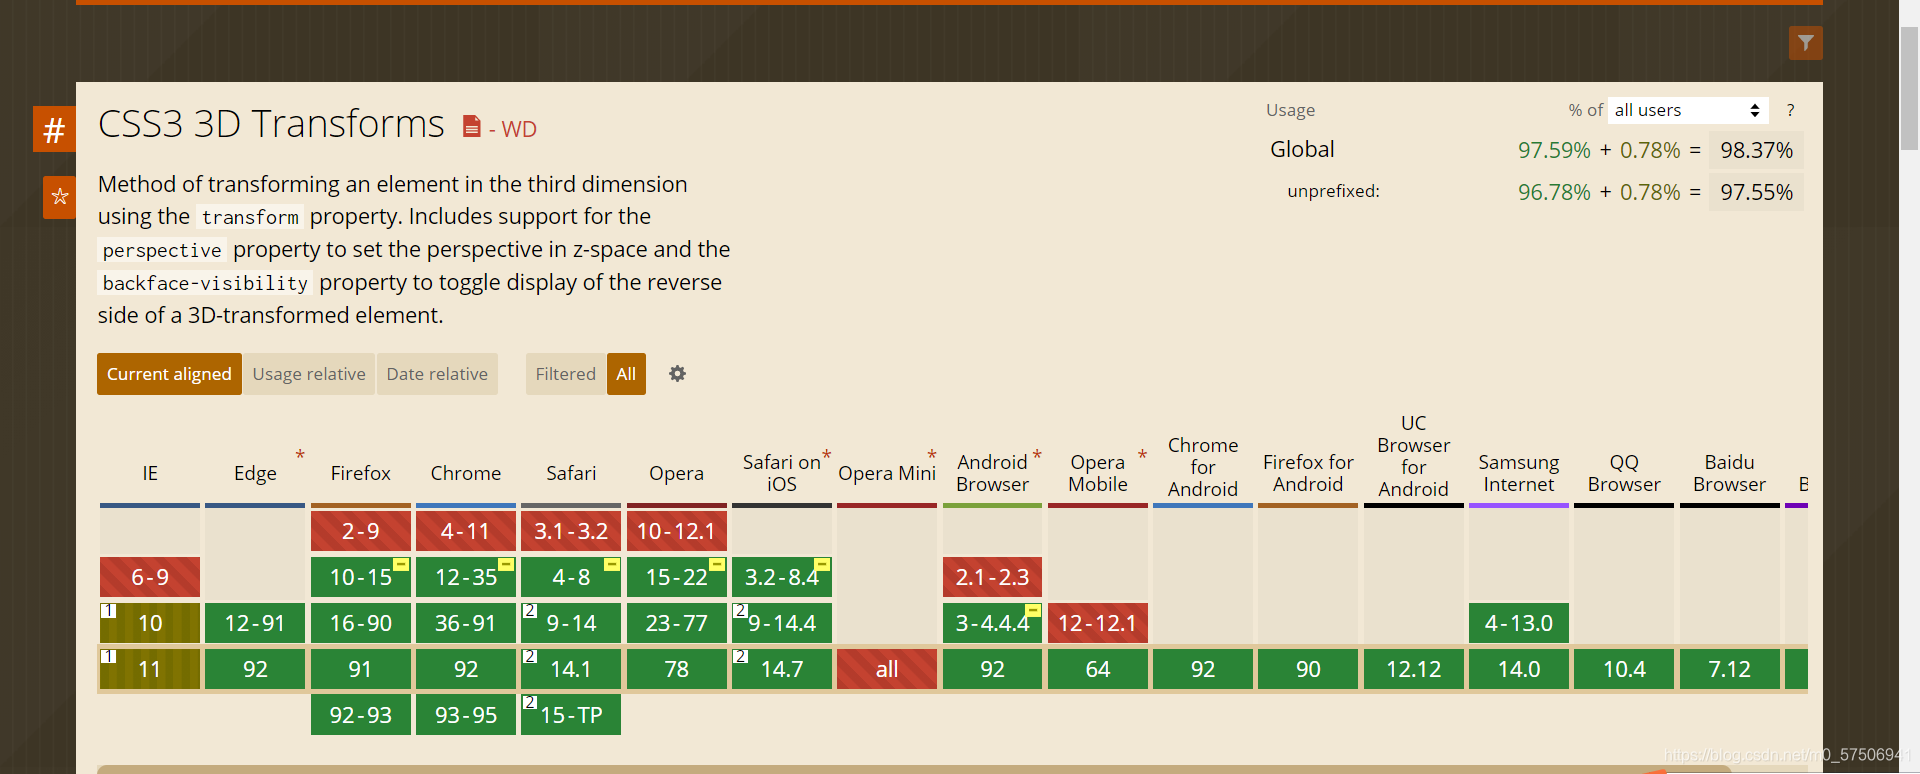Select the Safari 3.1-3.2 cell

click(x=571, y=531)
